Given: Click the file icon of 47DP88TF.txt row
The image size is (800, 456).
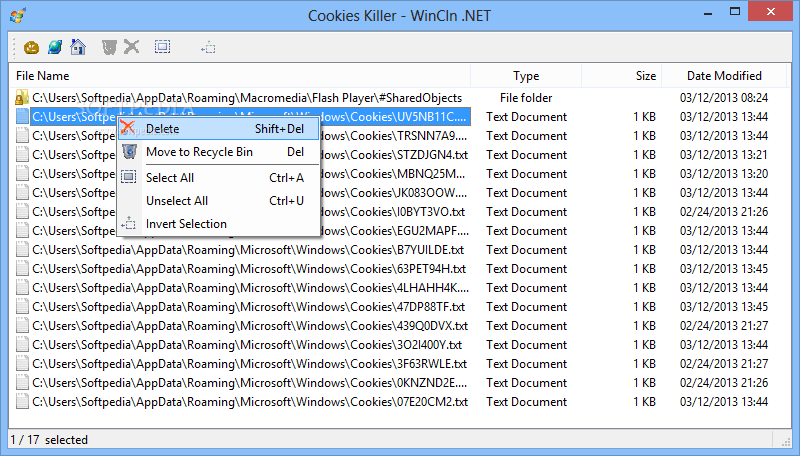Looking at the screenshot, I should click(x=22, y=307).
